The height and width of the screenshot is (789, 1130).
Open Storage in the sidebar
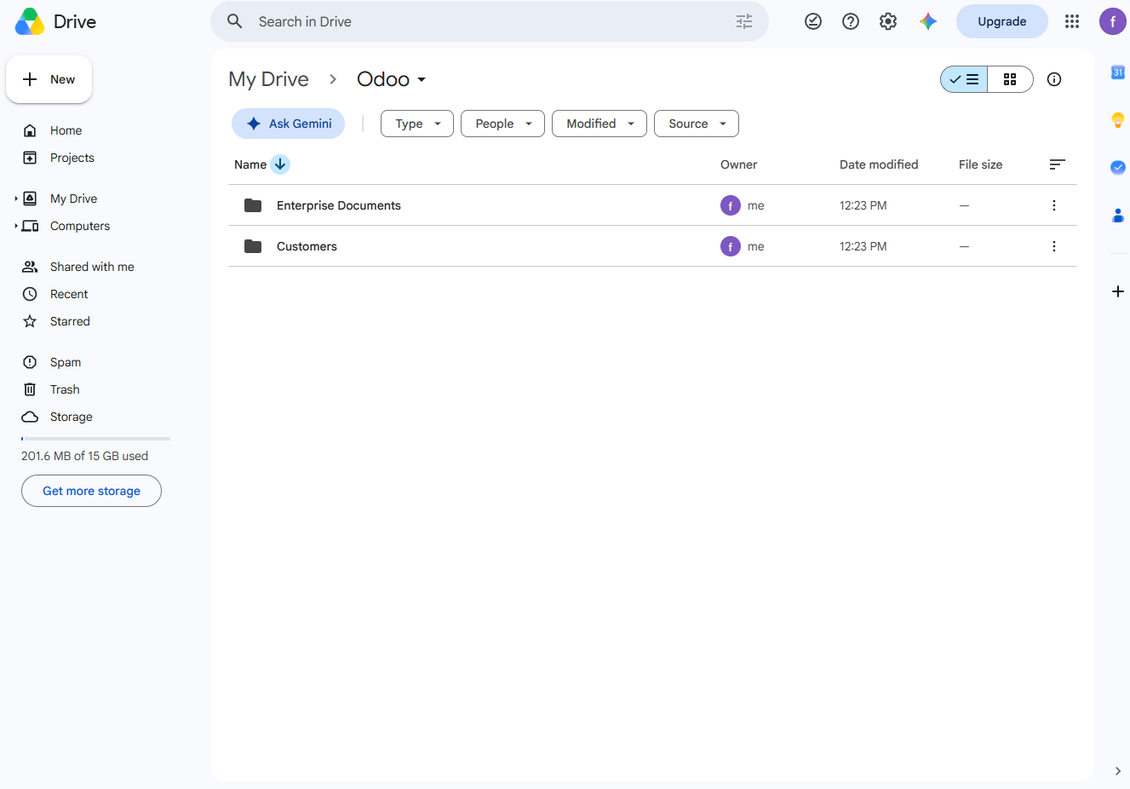(71, 417)
